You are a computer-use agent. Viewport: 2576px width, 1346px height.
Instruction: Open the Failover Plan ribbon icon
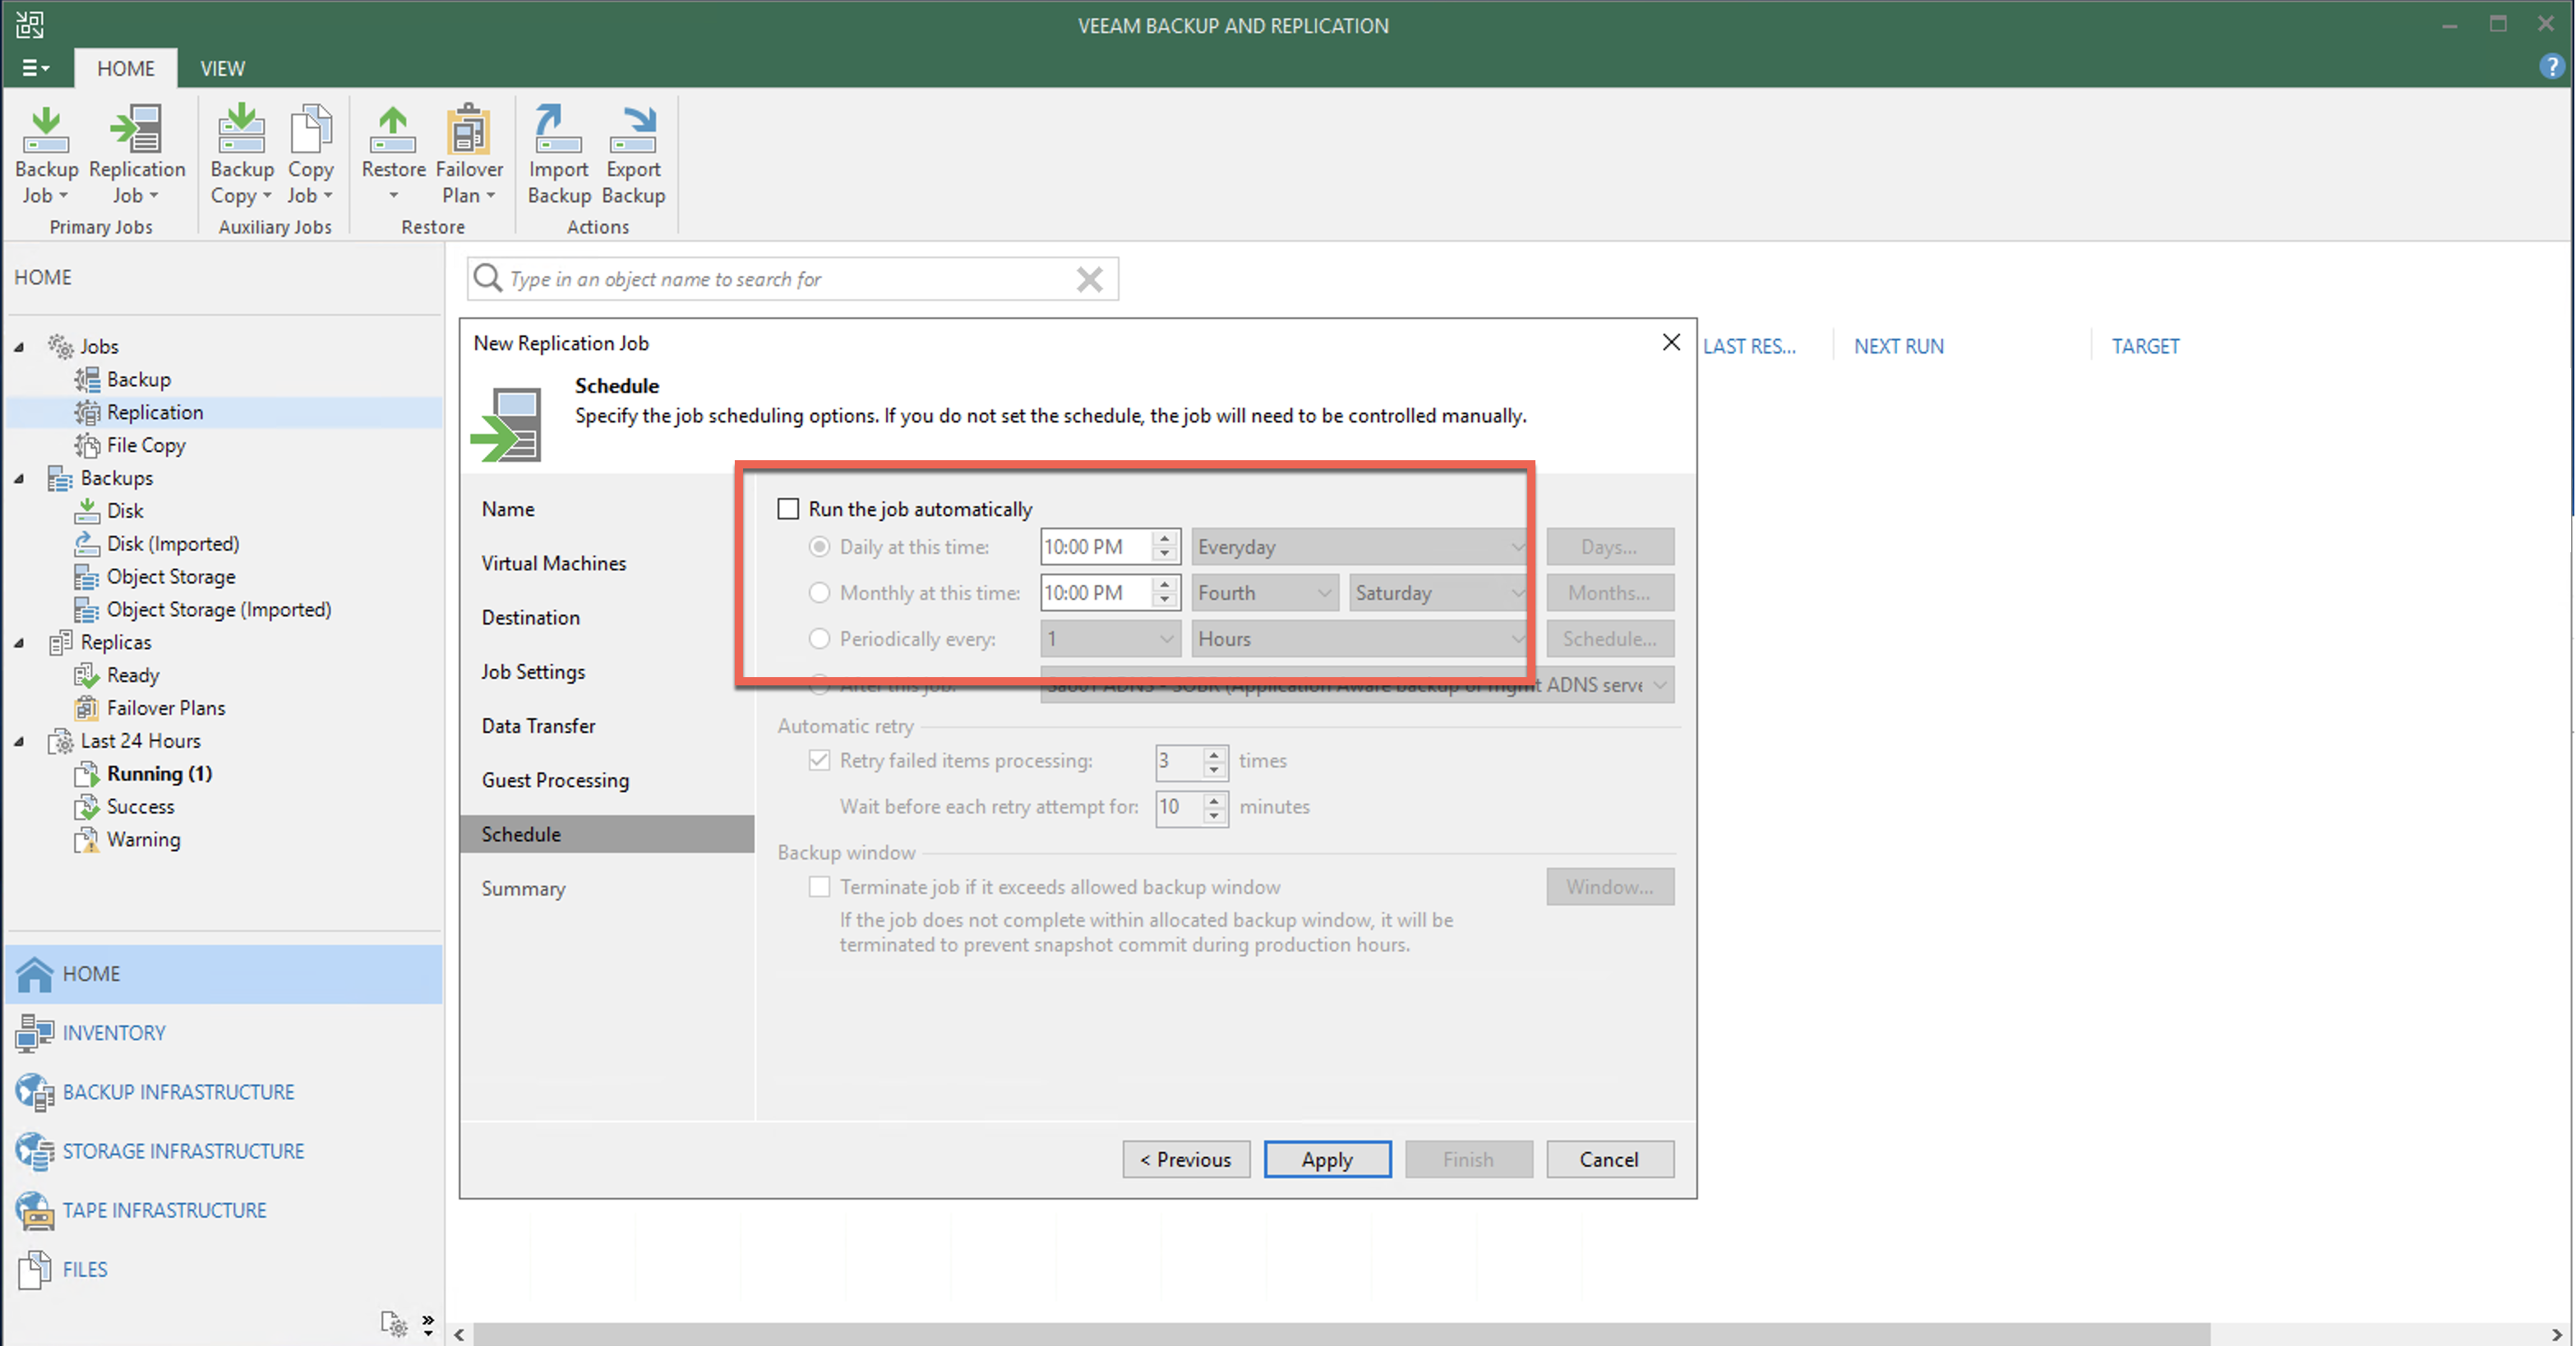[468, 153]
